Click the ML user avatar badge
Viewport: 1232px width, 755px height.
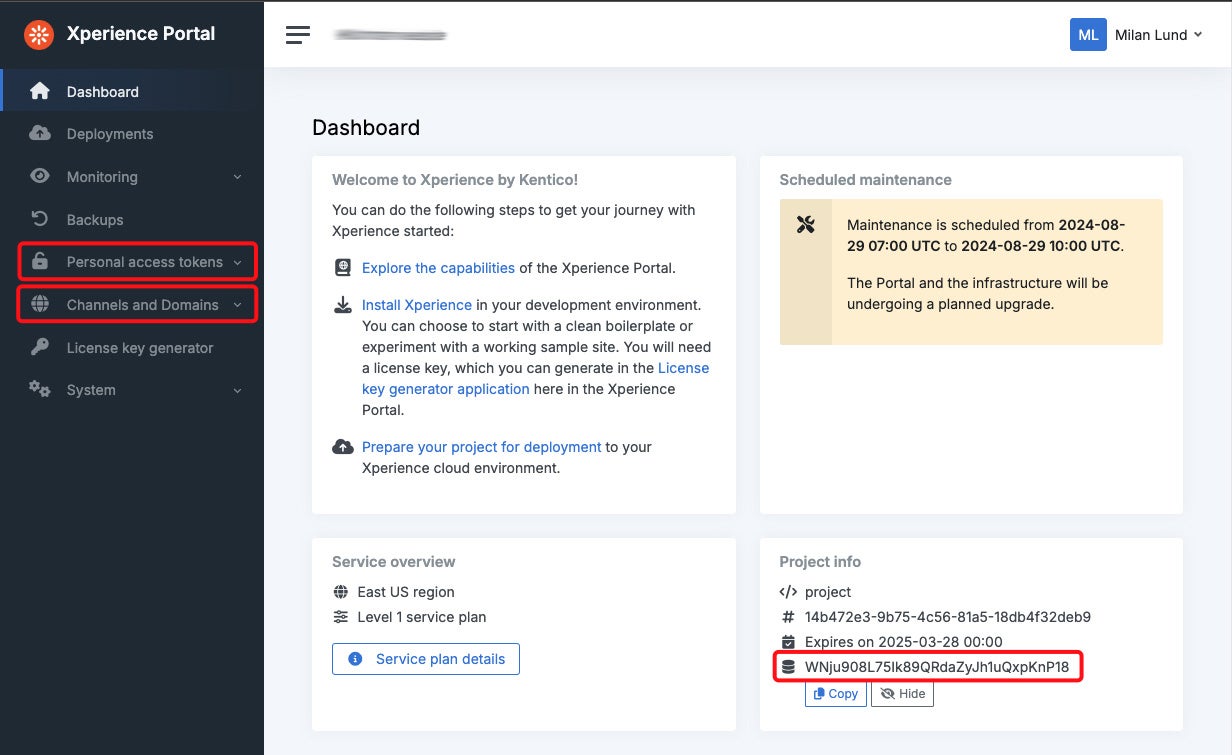point(1088,35)
